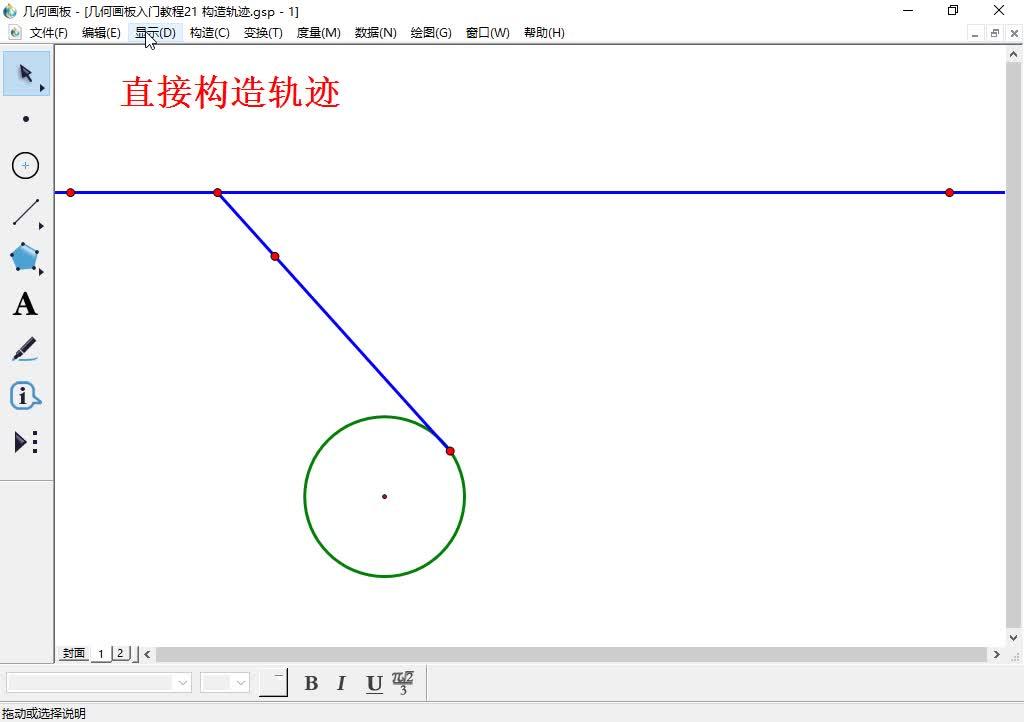Select the Information tool
The width and height of the screenshot is (1024, 722).
(x=25, y=396)
